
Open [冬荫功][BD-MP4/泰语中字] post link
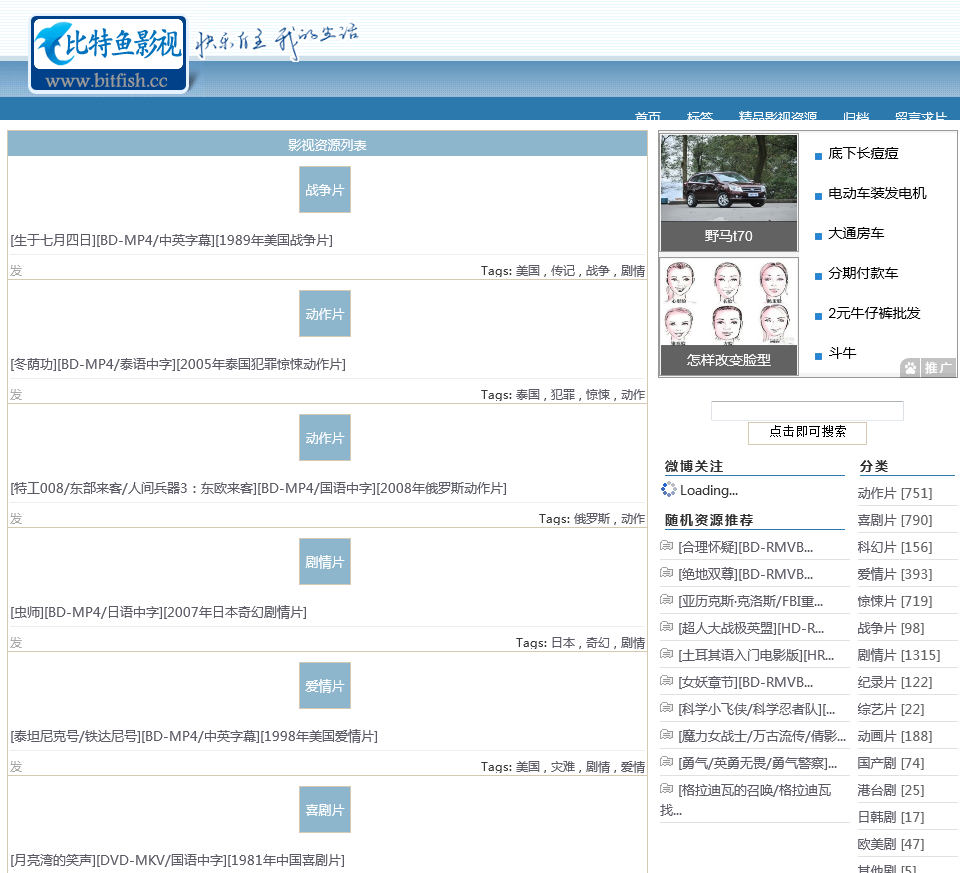point(178,364)
